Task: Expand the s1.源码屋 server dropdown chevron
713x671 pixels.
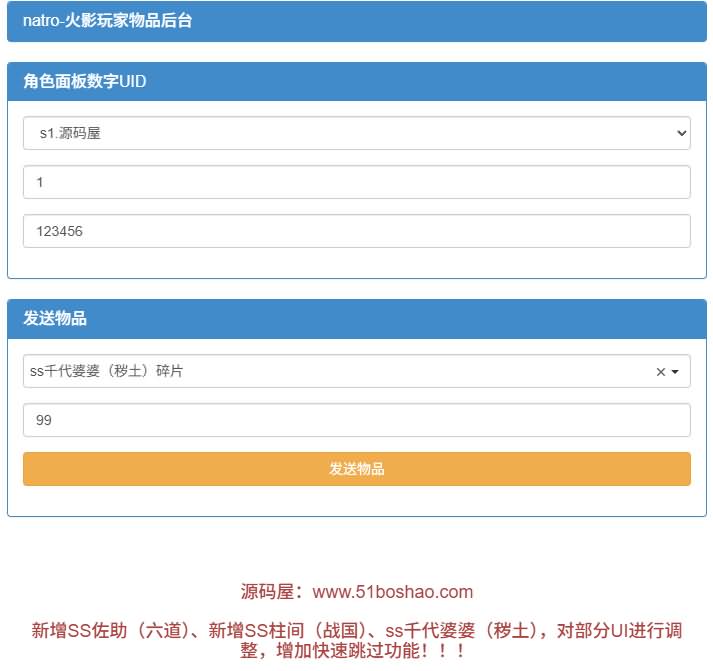Action: [681, 133]
